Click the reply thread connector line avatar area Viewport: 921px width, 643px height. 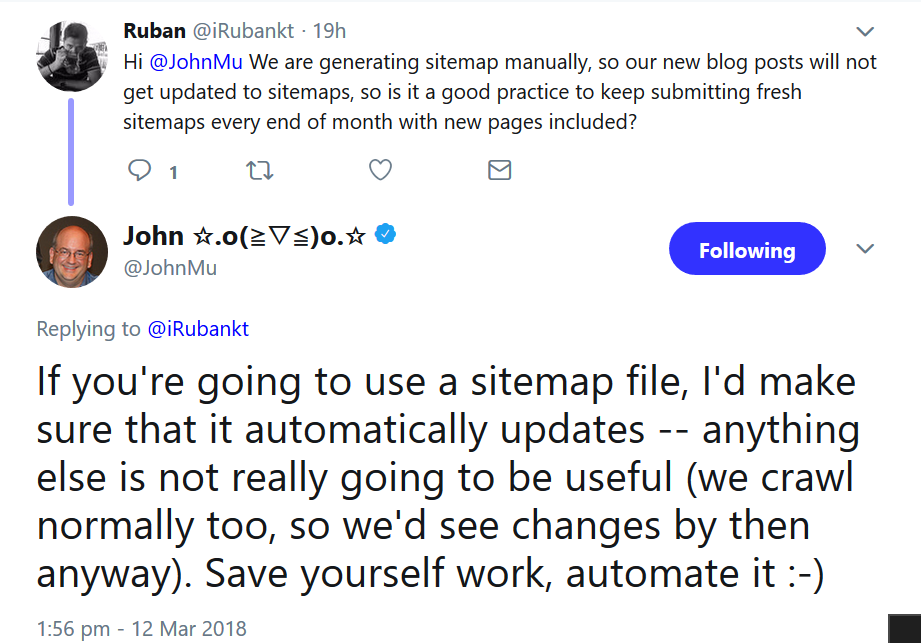coord(70,150)
